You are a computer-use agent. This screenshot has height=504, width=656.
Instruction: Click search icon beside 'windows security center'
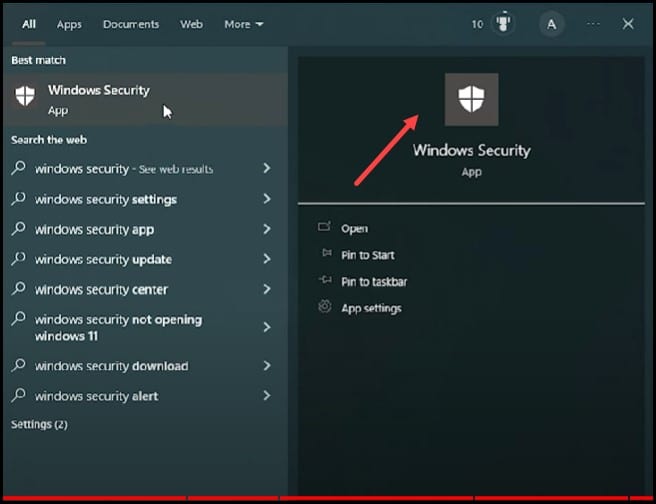[18, 289]
